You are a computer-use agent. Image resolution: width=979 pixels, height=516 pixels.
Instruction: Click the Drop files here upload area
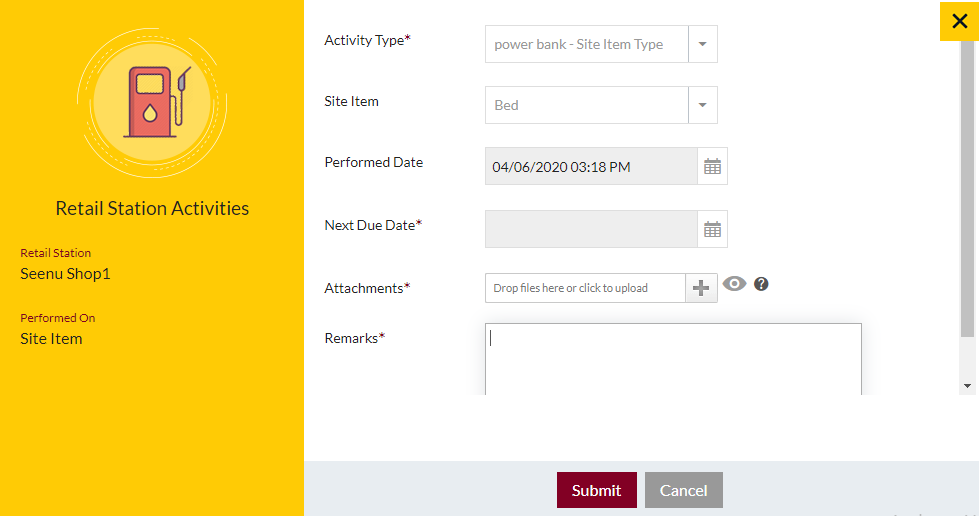pos(585,288)
